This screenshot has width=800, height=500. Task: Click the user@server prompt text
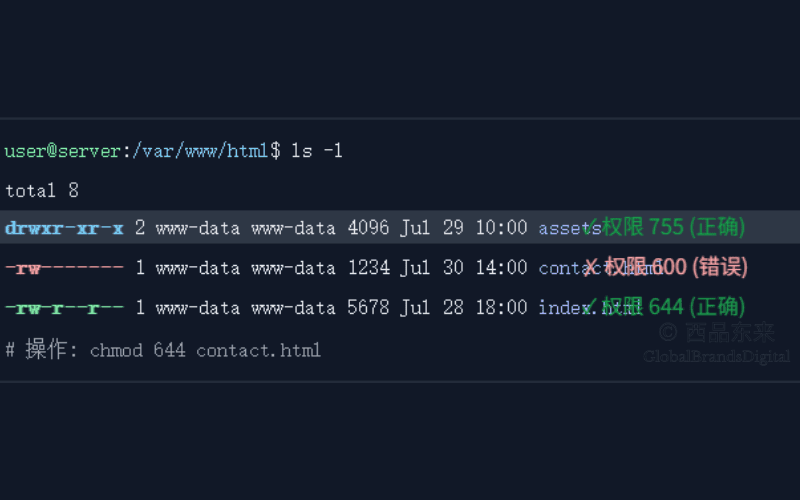[63, 151]
